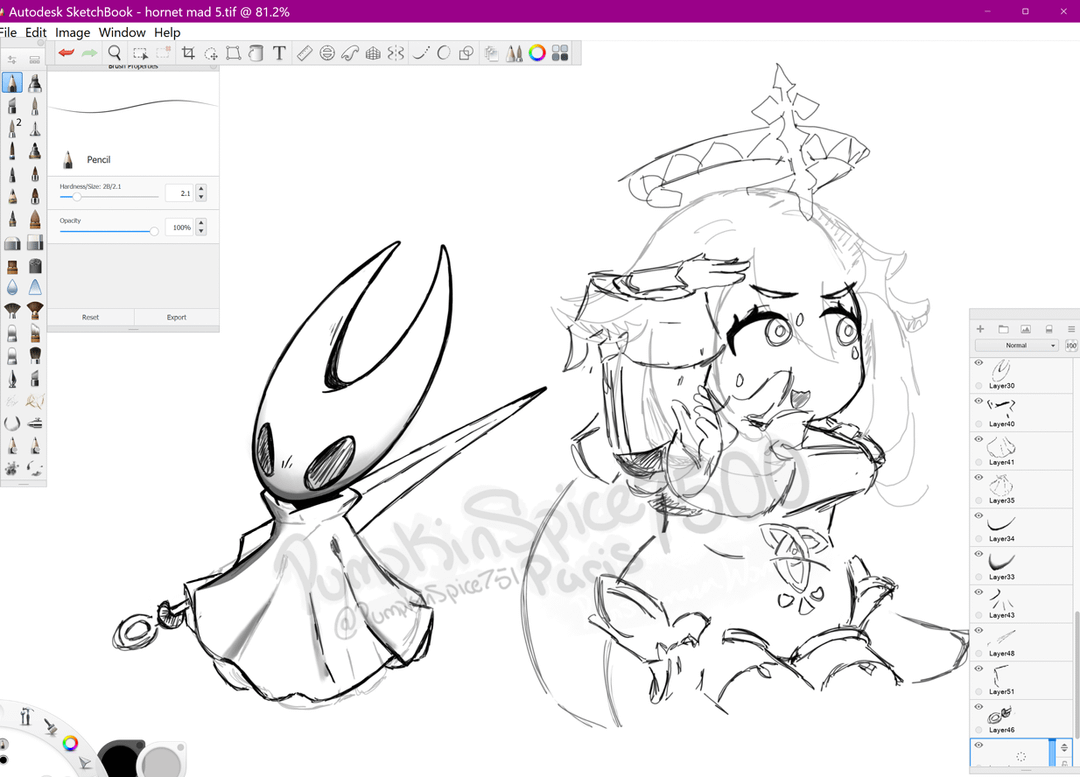Open the Window menu
Viewport: 1080px width, 777px height.
click(x=122, y=33)
